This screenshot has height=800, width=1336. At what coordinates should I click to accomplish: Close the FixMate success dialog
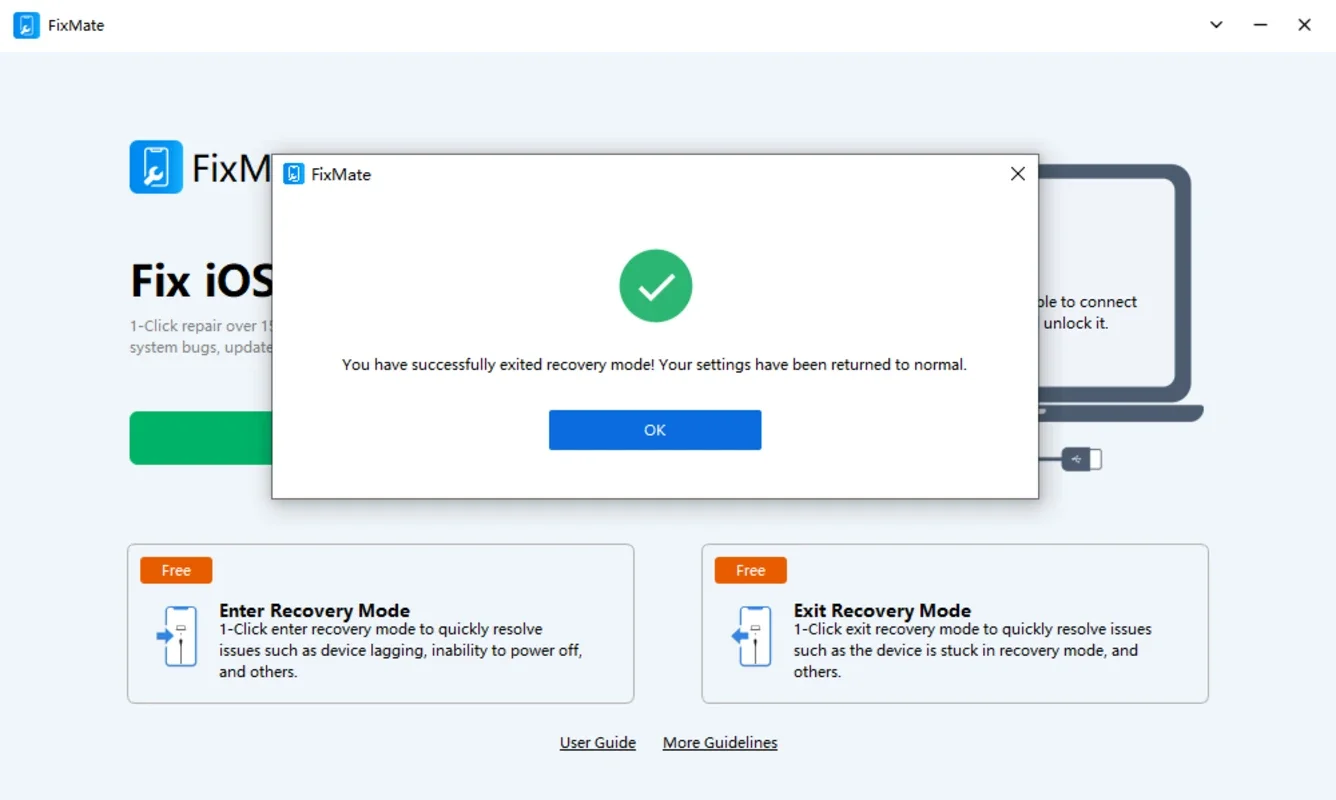(1018, 174)
